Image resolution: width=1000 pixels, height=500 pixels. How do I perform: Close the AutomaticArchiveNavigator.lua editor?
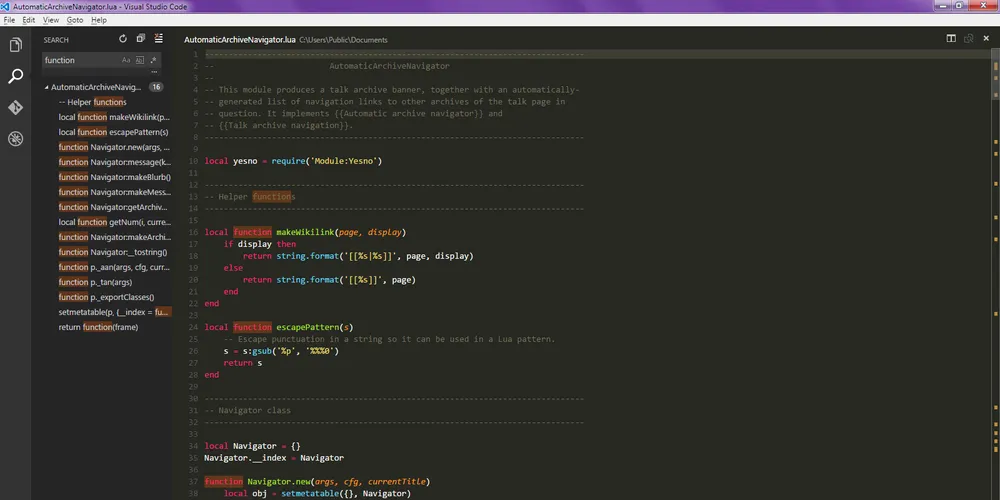tap(986, 39)
